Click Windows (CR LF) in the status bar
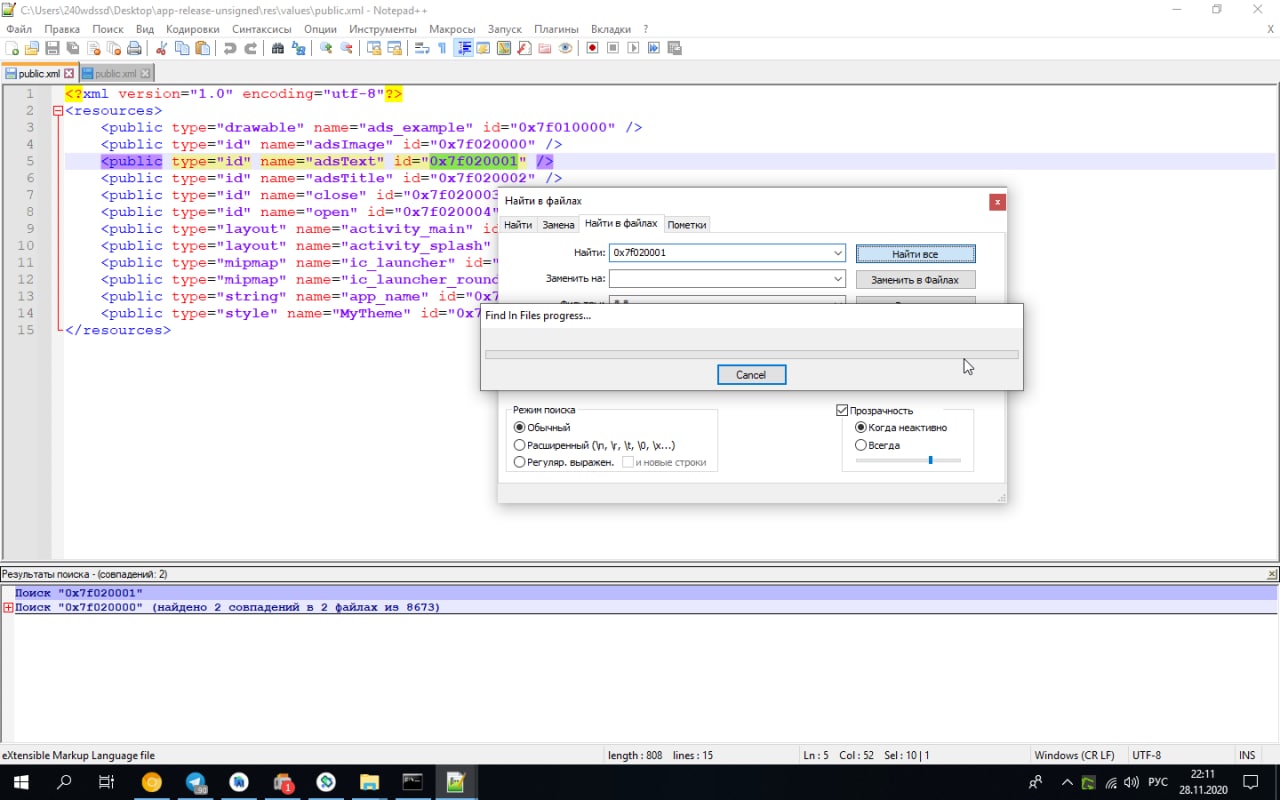Viewport: 1280px width, 800px height. (x=1074, y=755)
